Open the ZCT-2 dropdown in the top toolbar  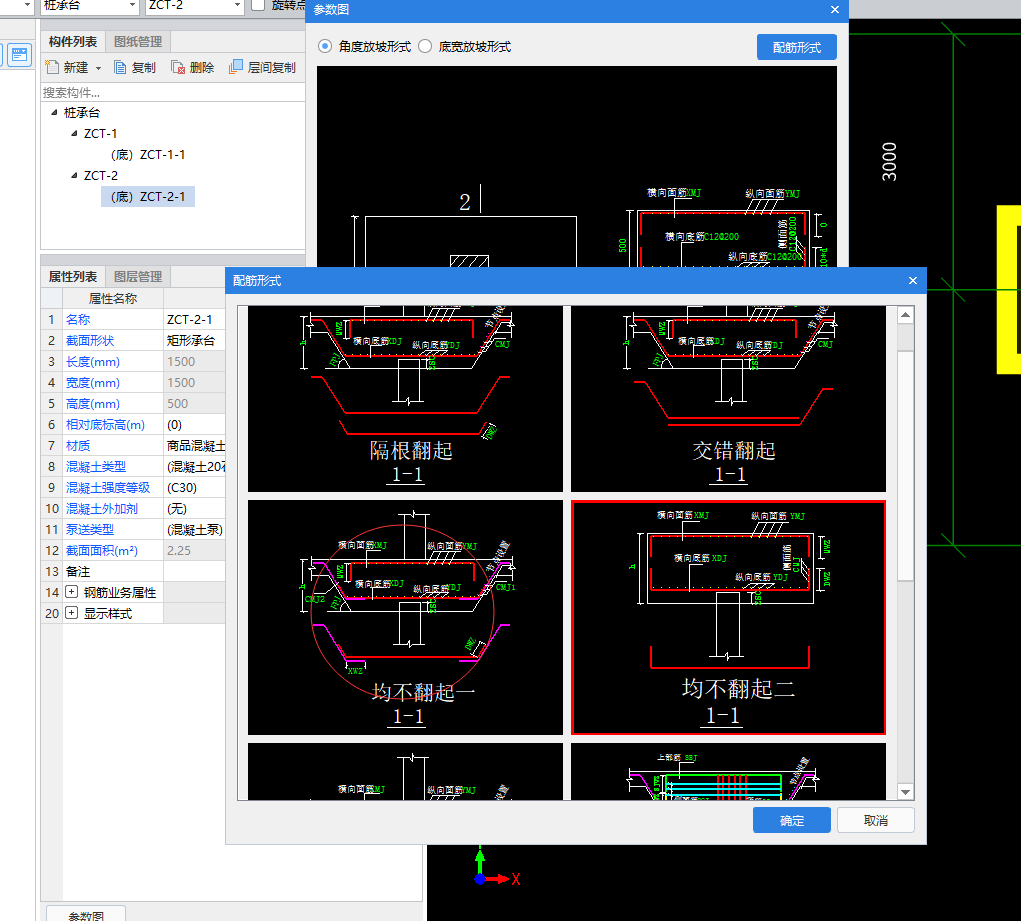(237, 5)
